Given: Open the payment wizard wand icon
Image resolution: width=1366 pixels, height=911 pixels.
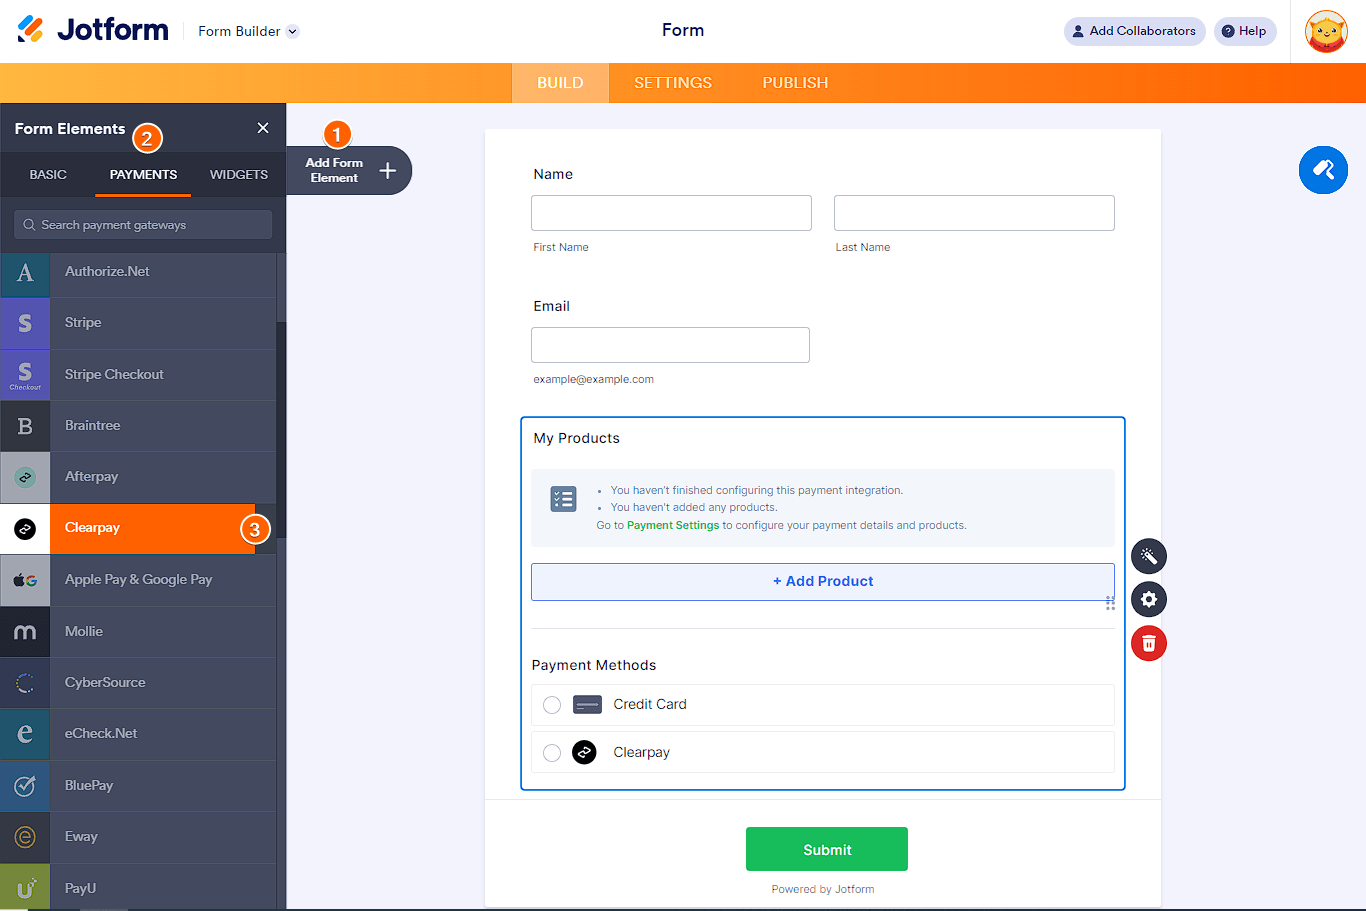Looking at the screenshot, I should point(1149,556).
